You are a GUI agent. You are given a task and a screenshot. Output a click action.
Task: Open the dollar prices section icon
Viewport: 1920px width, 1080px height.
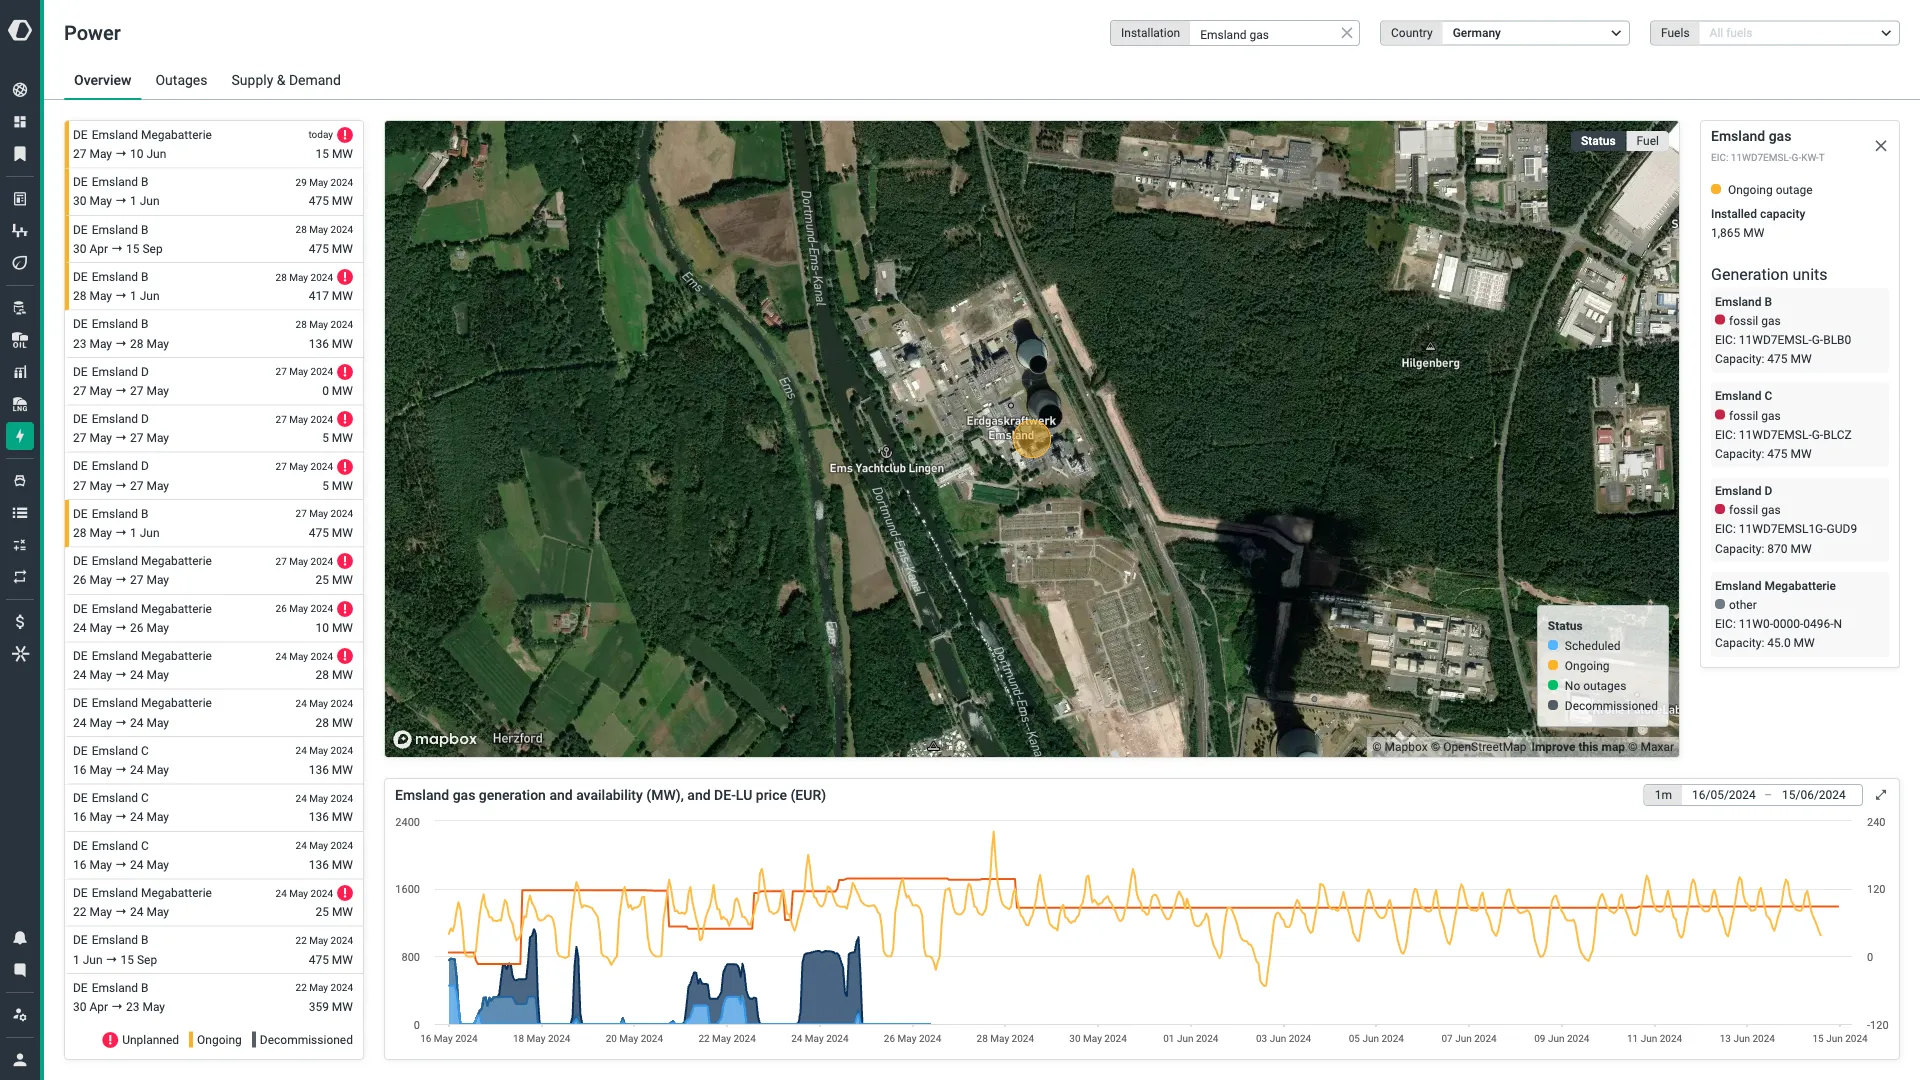click(x=20, y=621)
